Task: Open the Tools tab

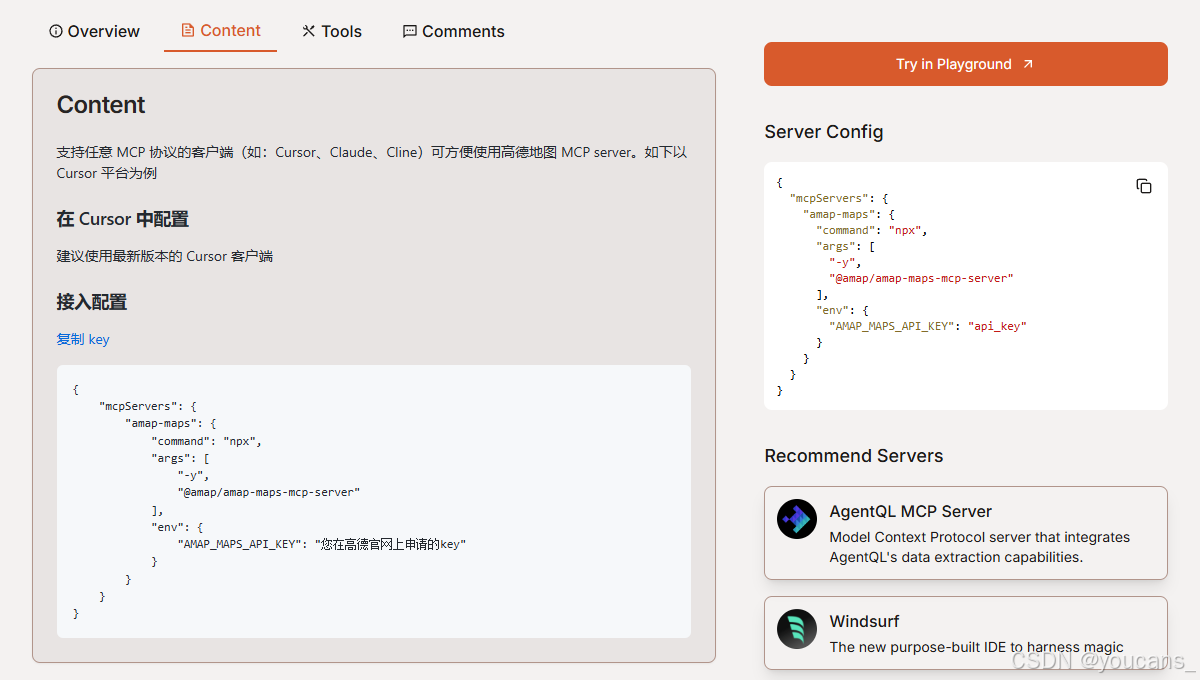Action: coord(332,31)
